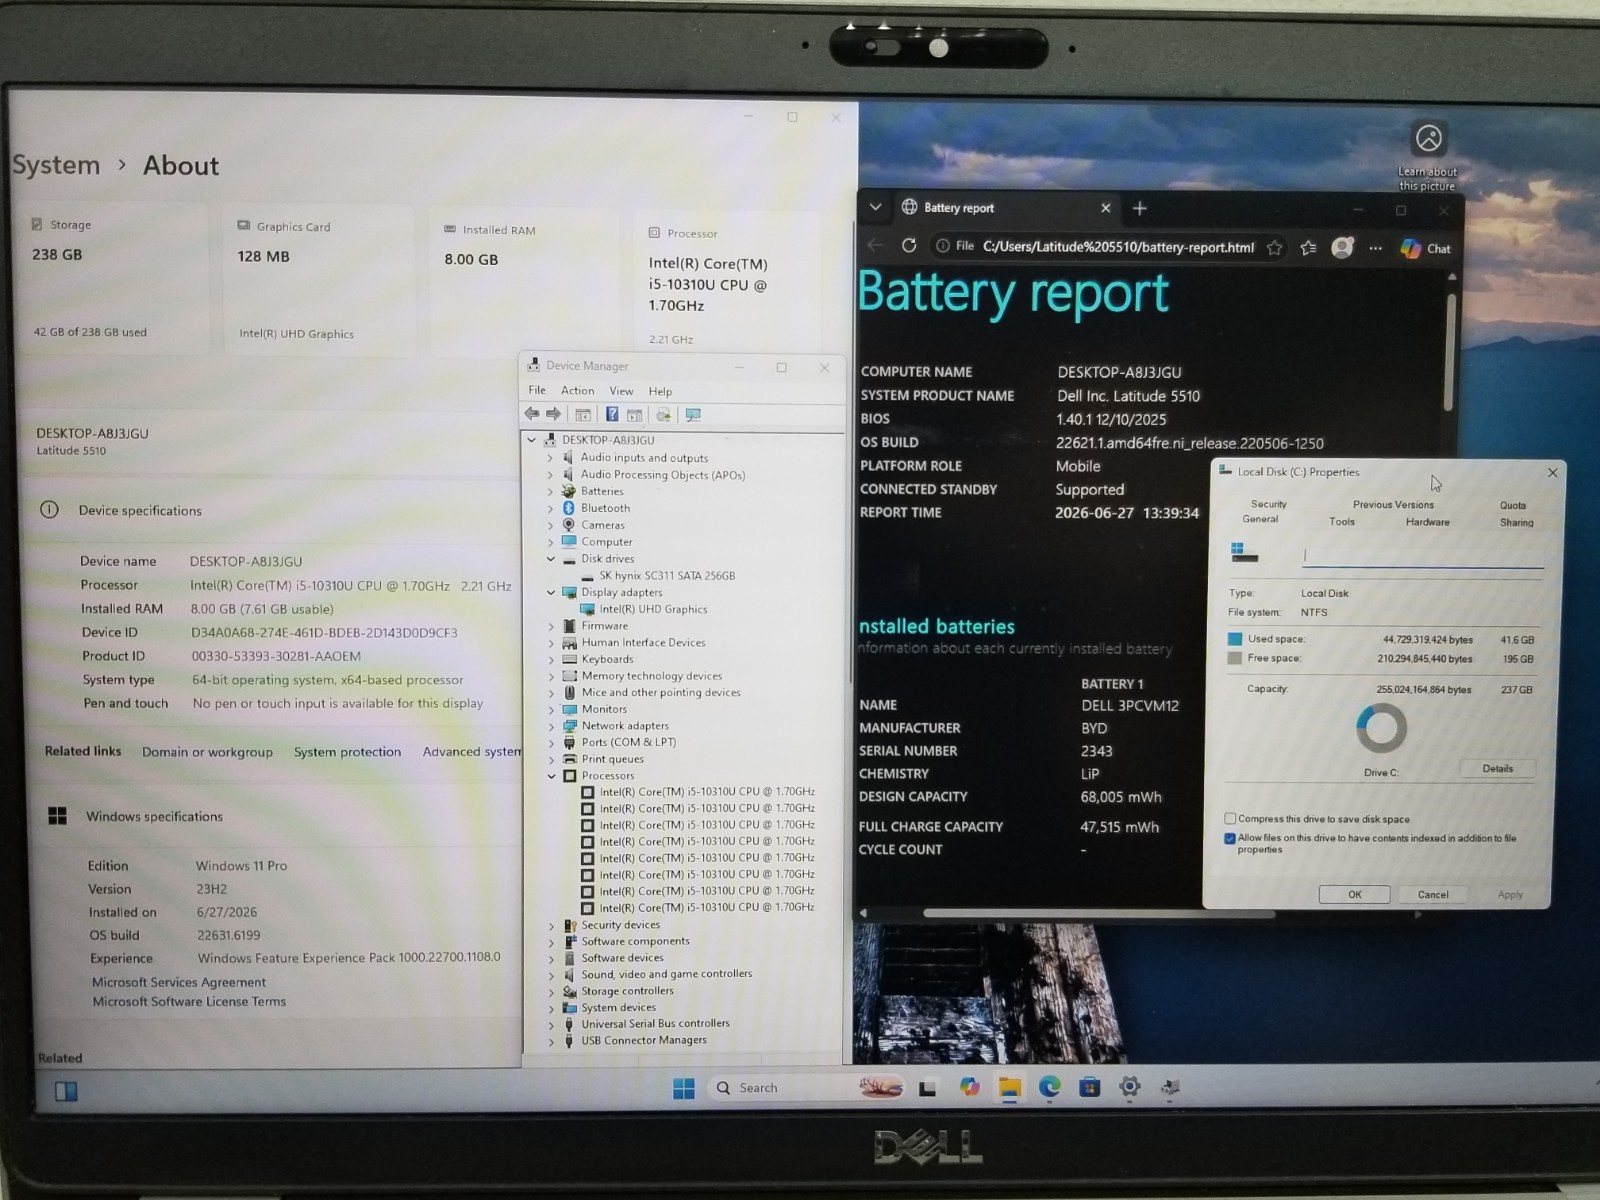Click the Details button under Drive C

1497,768
